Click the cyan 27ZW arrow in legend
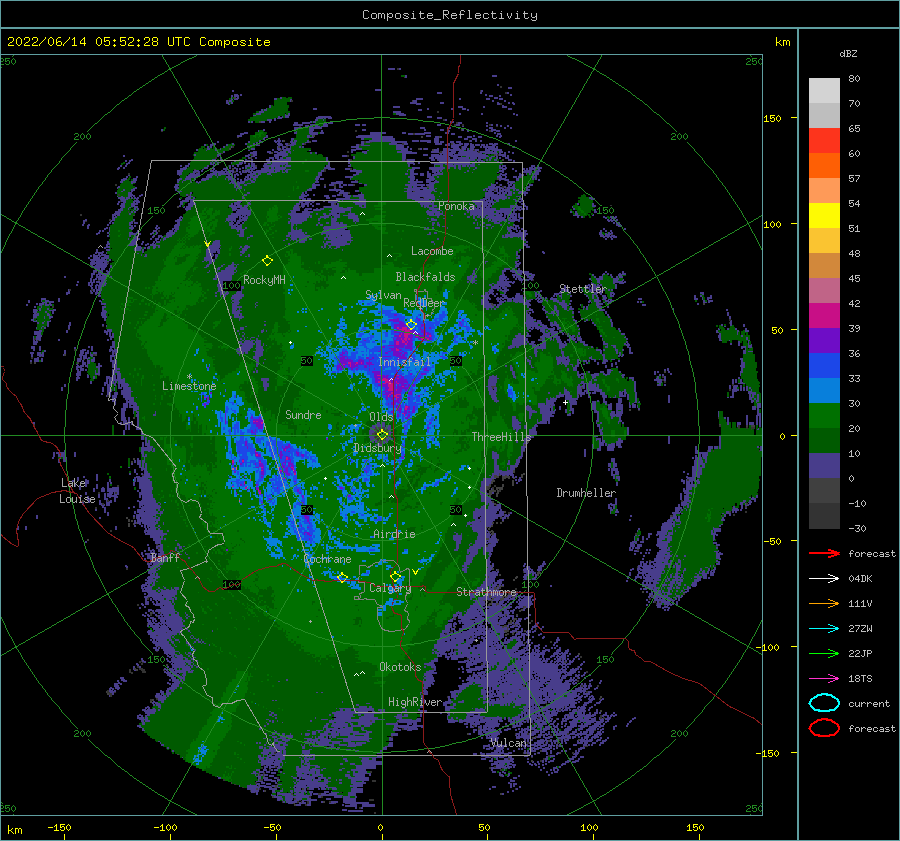This screenshot has width=900, height=841. [824, 629]
